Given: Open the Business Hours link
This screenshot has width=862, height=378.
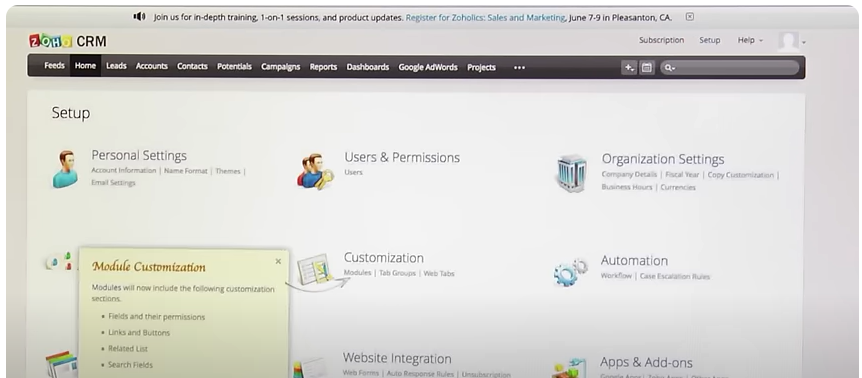Looking at the screenshot, I should tap(627, 187).
